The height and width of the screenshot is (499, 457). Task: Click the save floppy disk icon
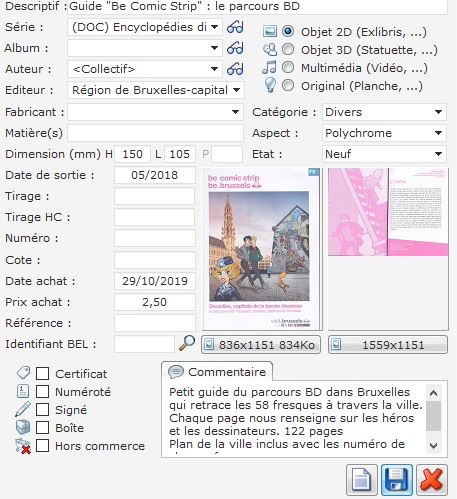coord(397,480)
